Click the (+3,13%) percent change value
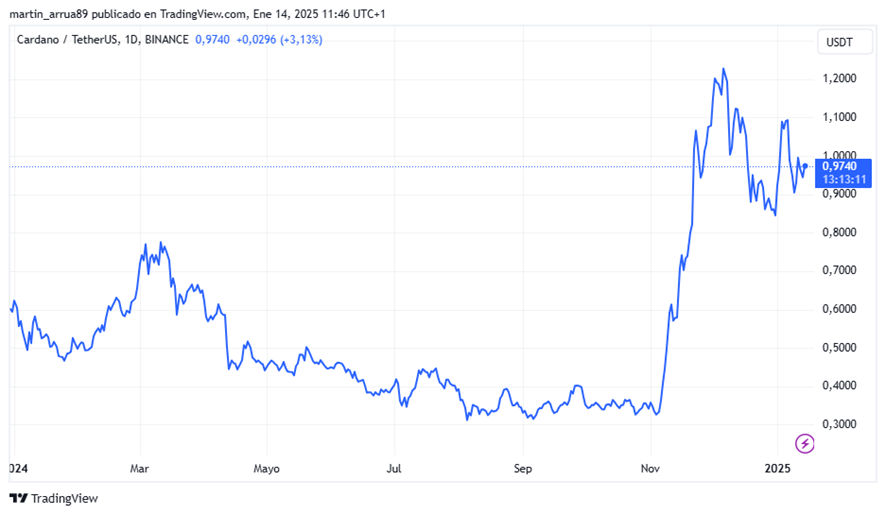 point(301,40)
